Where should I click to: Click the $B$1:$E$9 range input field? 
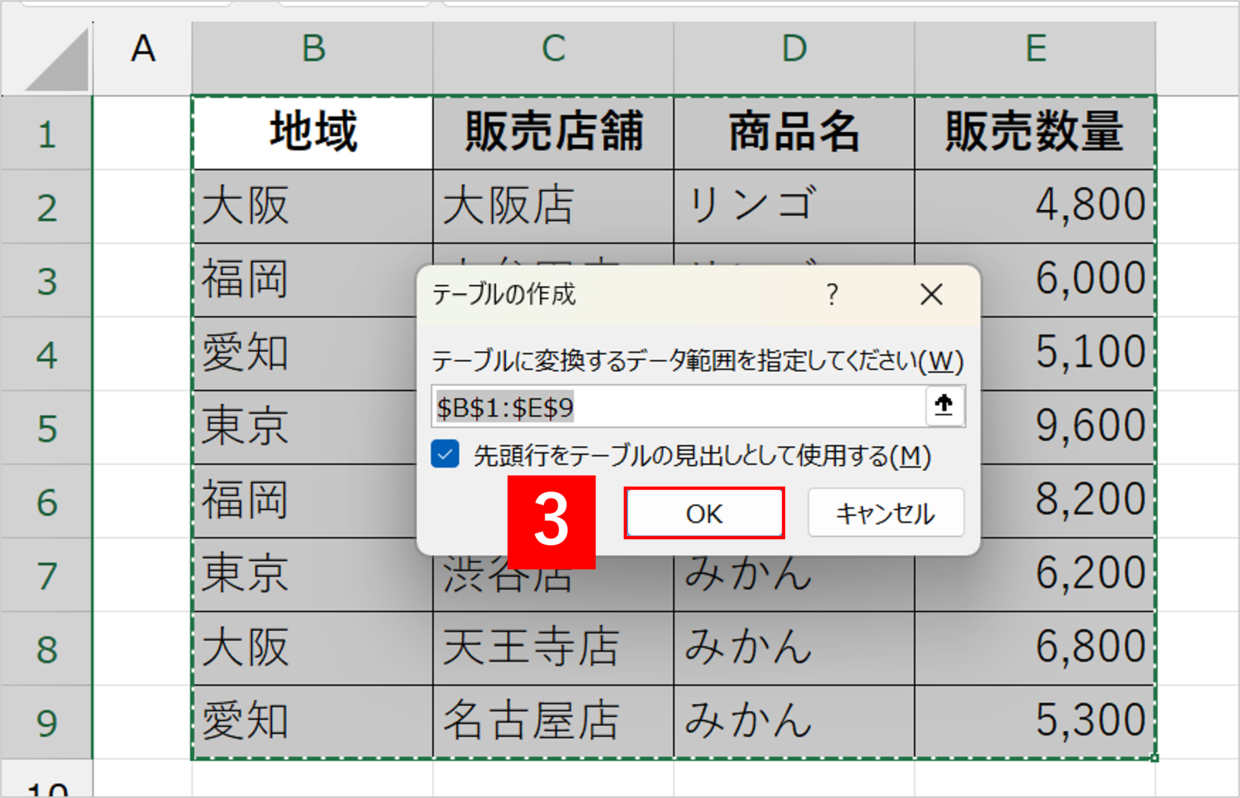680,406
